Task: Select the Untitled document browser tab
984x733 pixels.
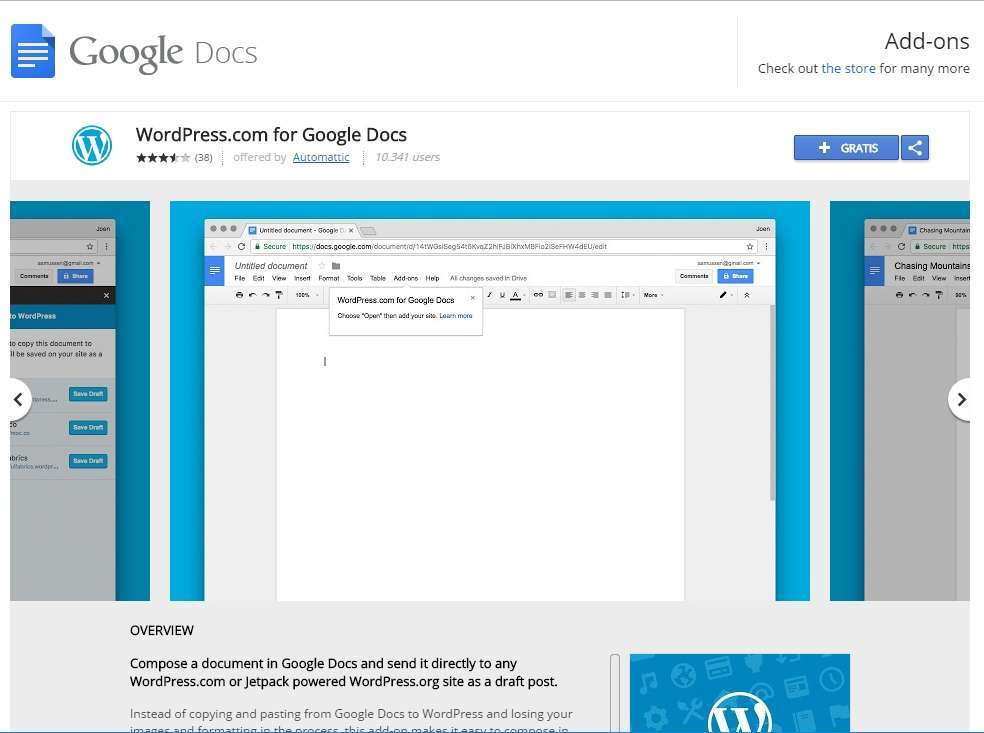Action: click(301, 230)
